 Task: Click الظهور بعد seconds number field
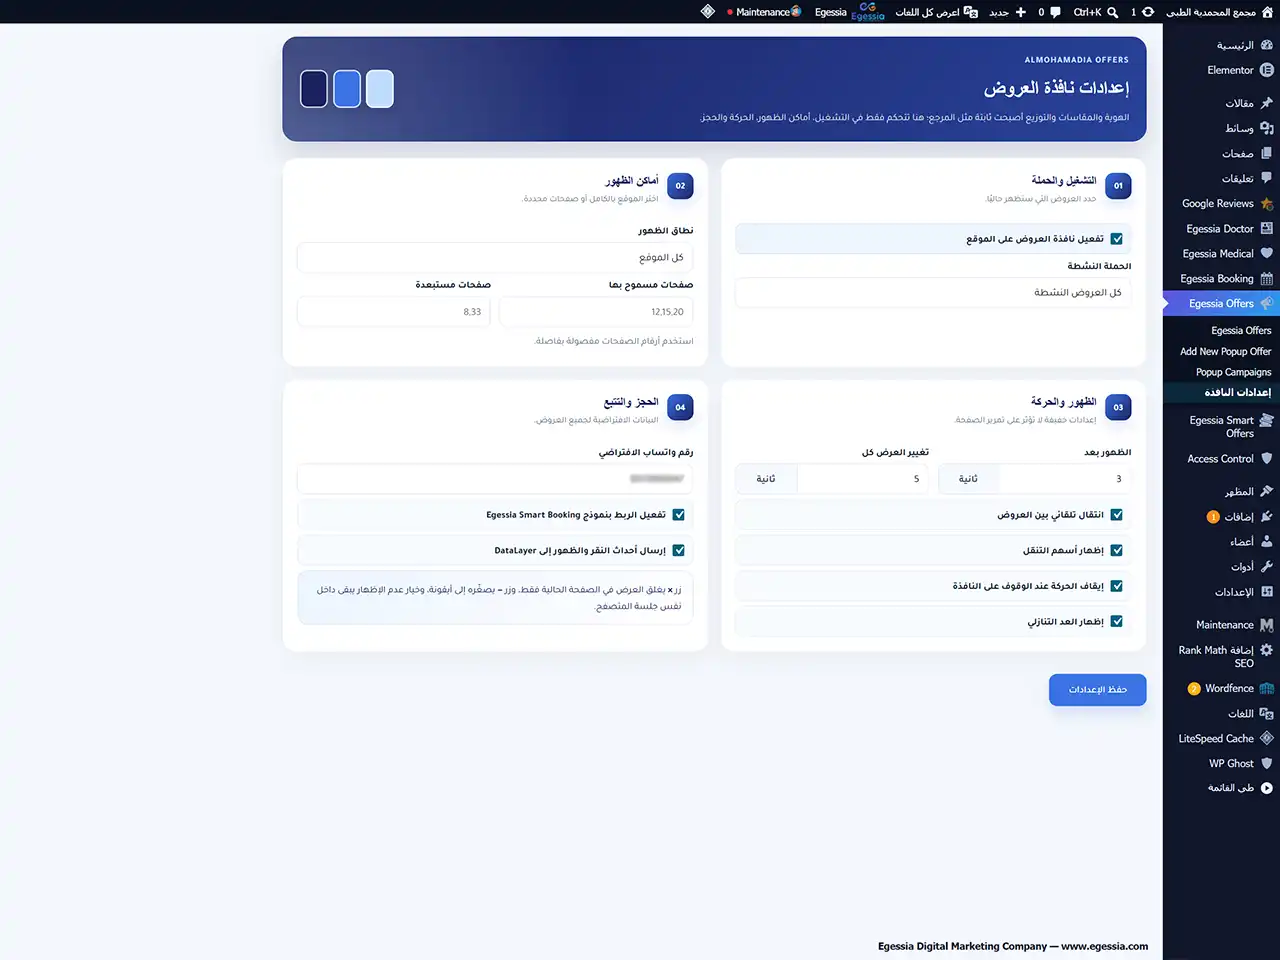pos(1065,479)
